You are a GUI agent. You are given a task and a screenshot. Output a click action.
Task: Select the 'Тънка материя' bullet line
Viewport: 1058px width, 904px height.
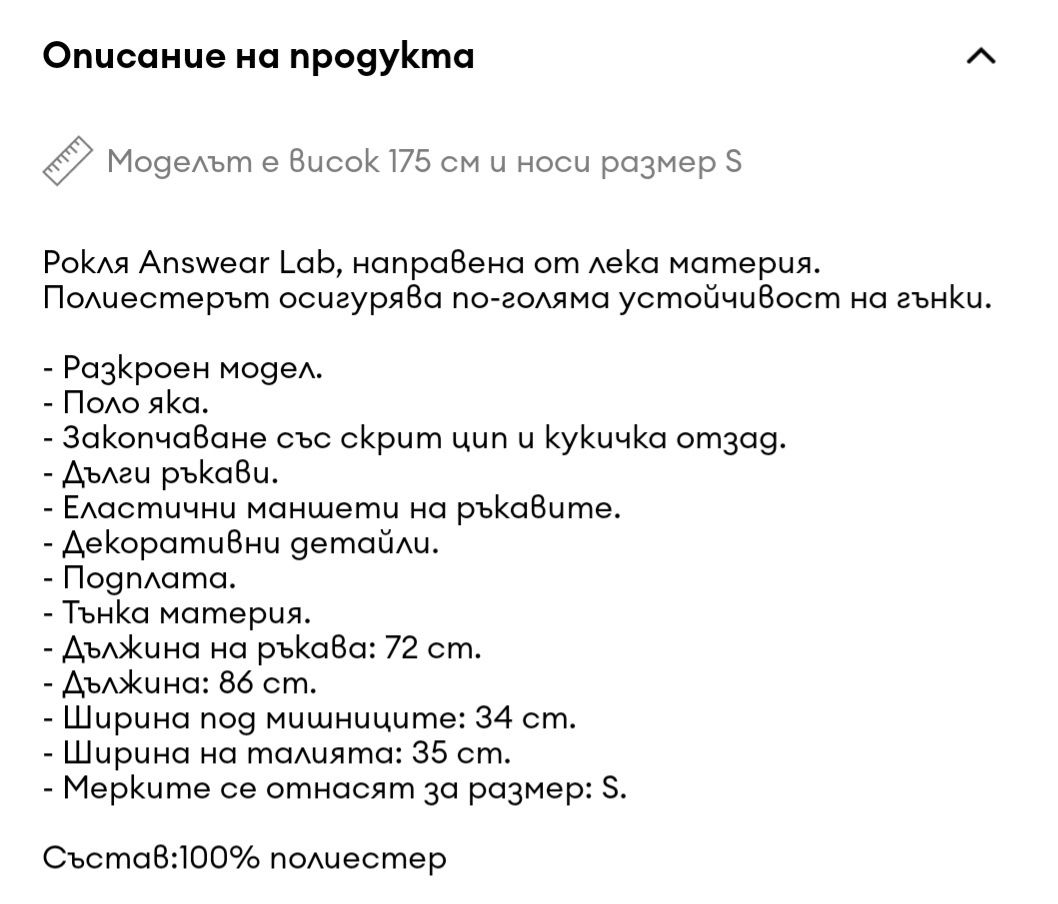coord(177,614)
